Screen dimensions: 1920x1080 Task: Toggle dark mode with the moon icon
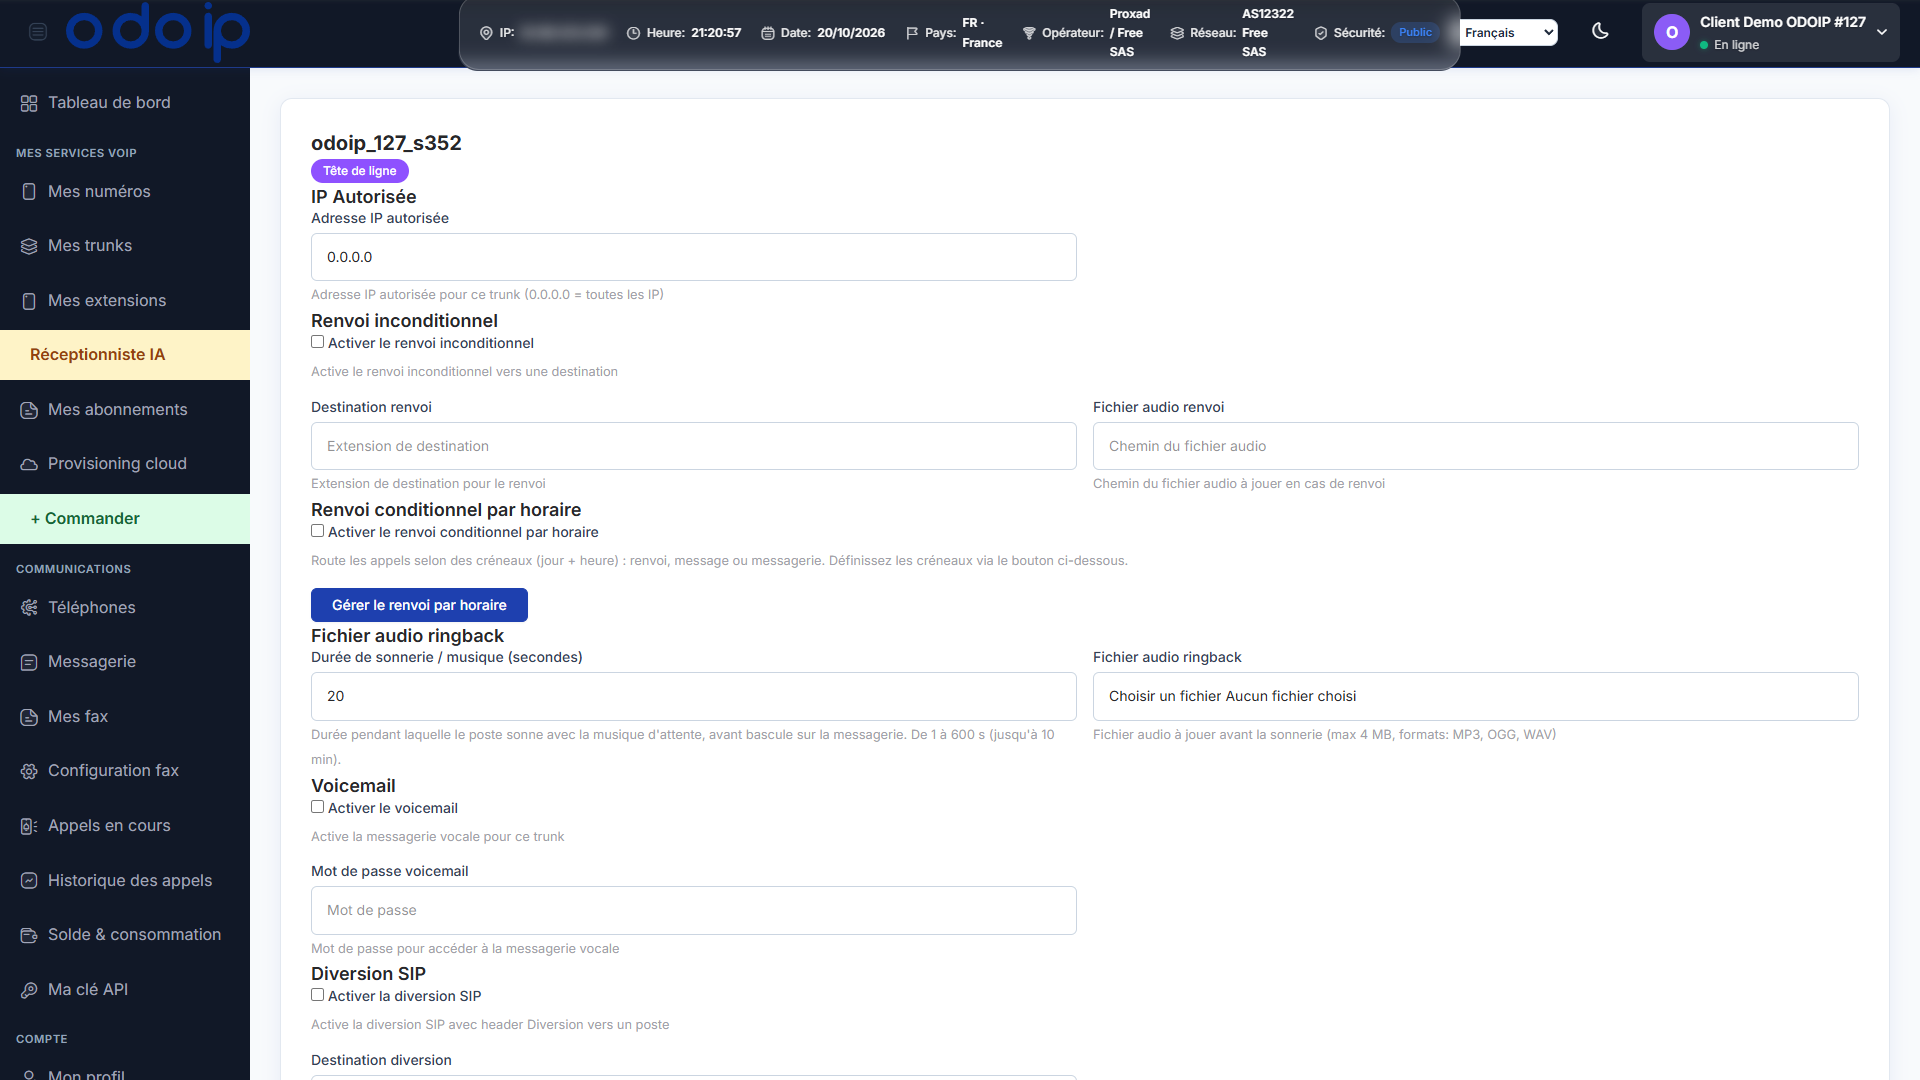click(x=1600, y=31)
